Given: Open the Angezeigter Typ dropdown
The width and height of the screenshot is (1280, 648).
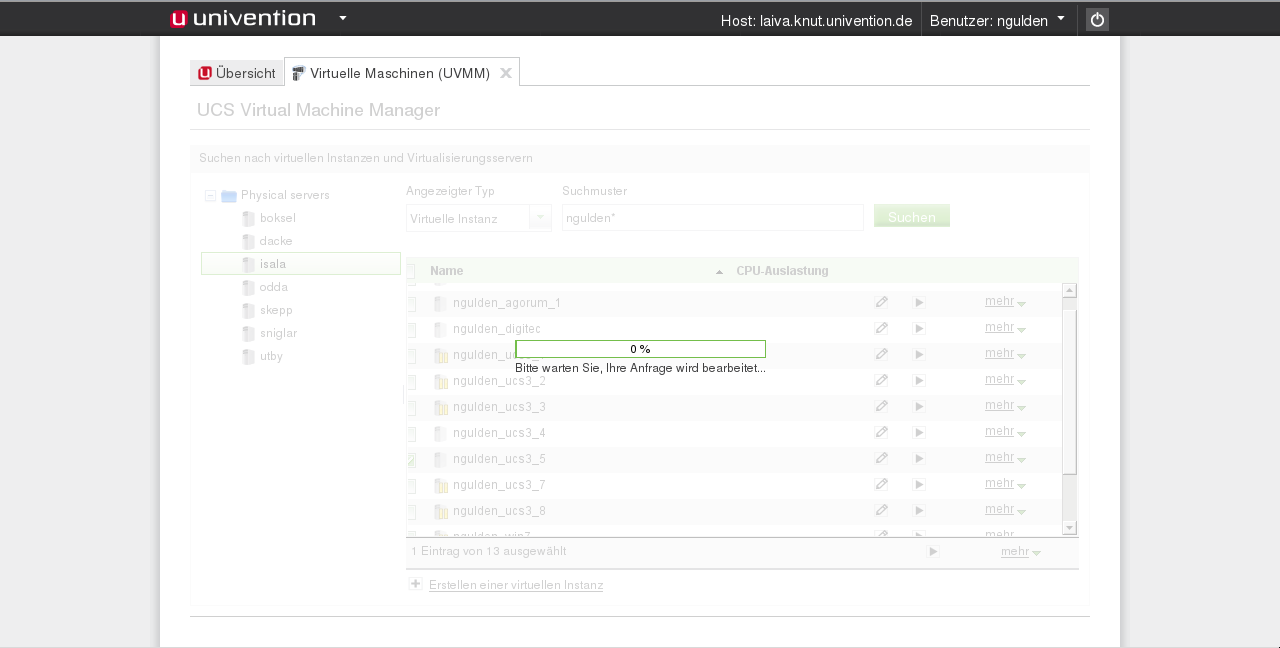Looking at the screenshot, I should [539, 218].
